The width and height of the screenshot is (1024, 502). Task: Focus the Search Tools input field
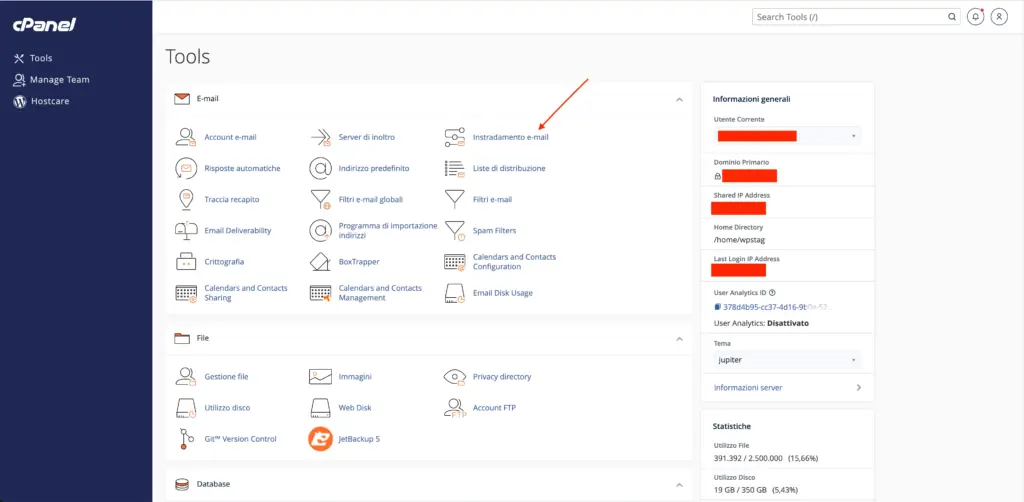(850, 17)
